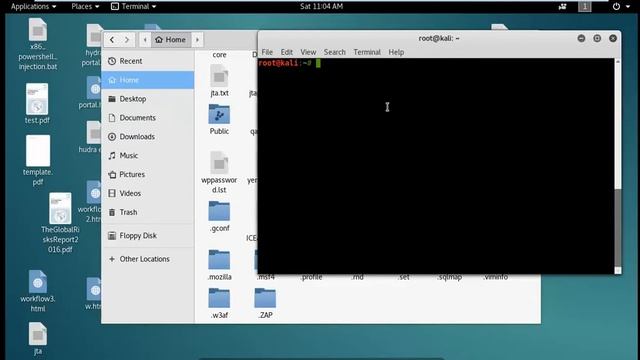The height and width of the screenshot is (360, 640).
Task: Select Documents in Files sidebar
Action: click(148, 118)
